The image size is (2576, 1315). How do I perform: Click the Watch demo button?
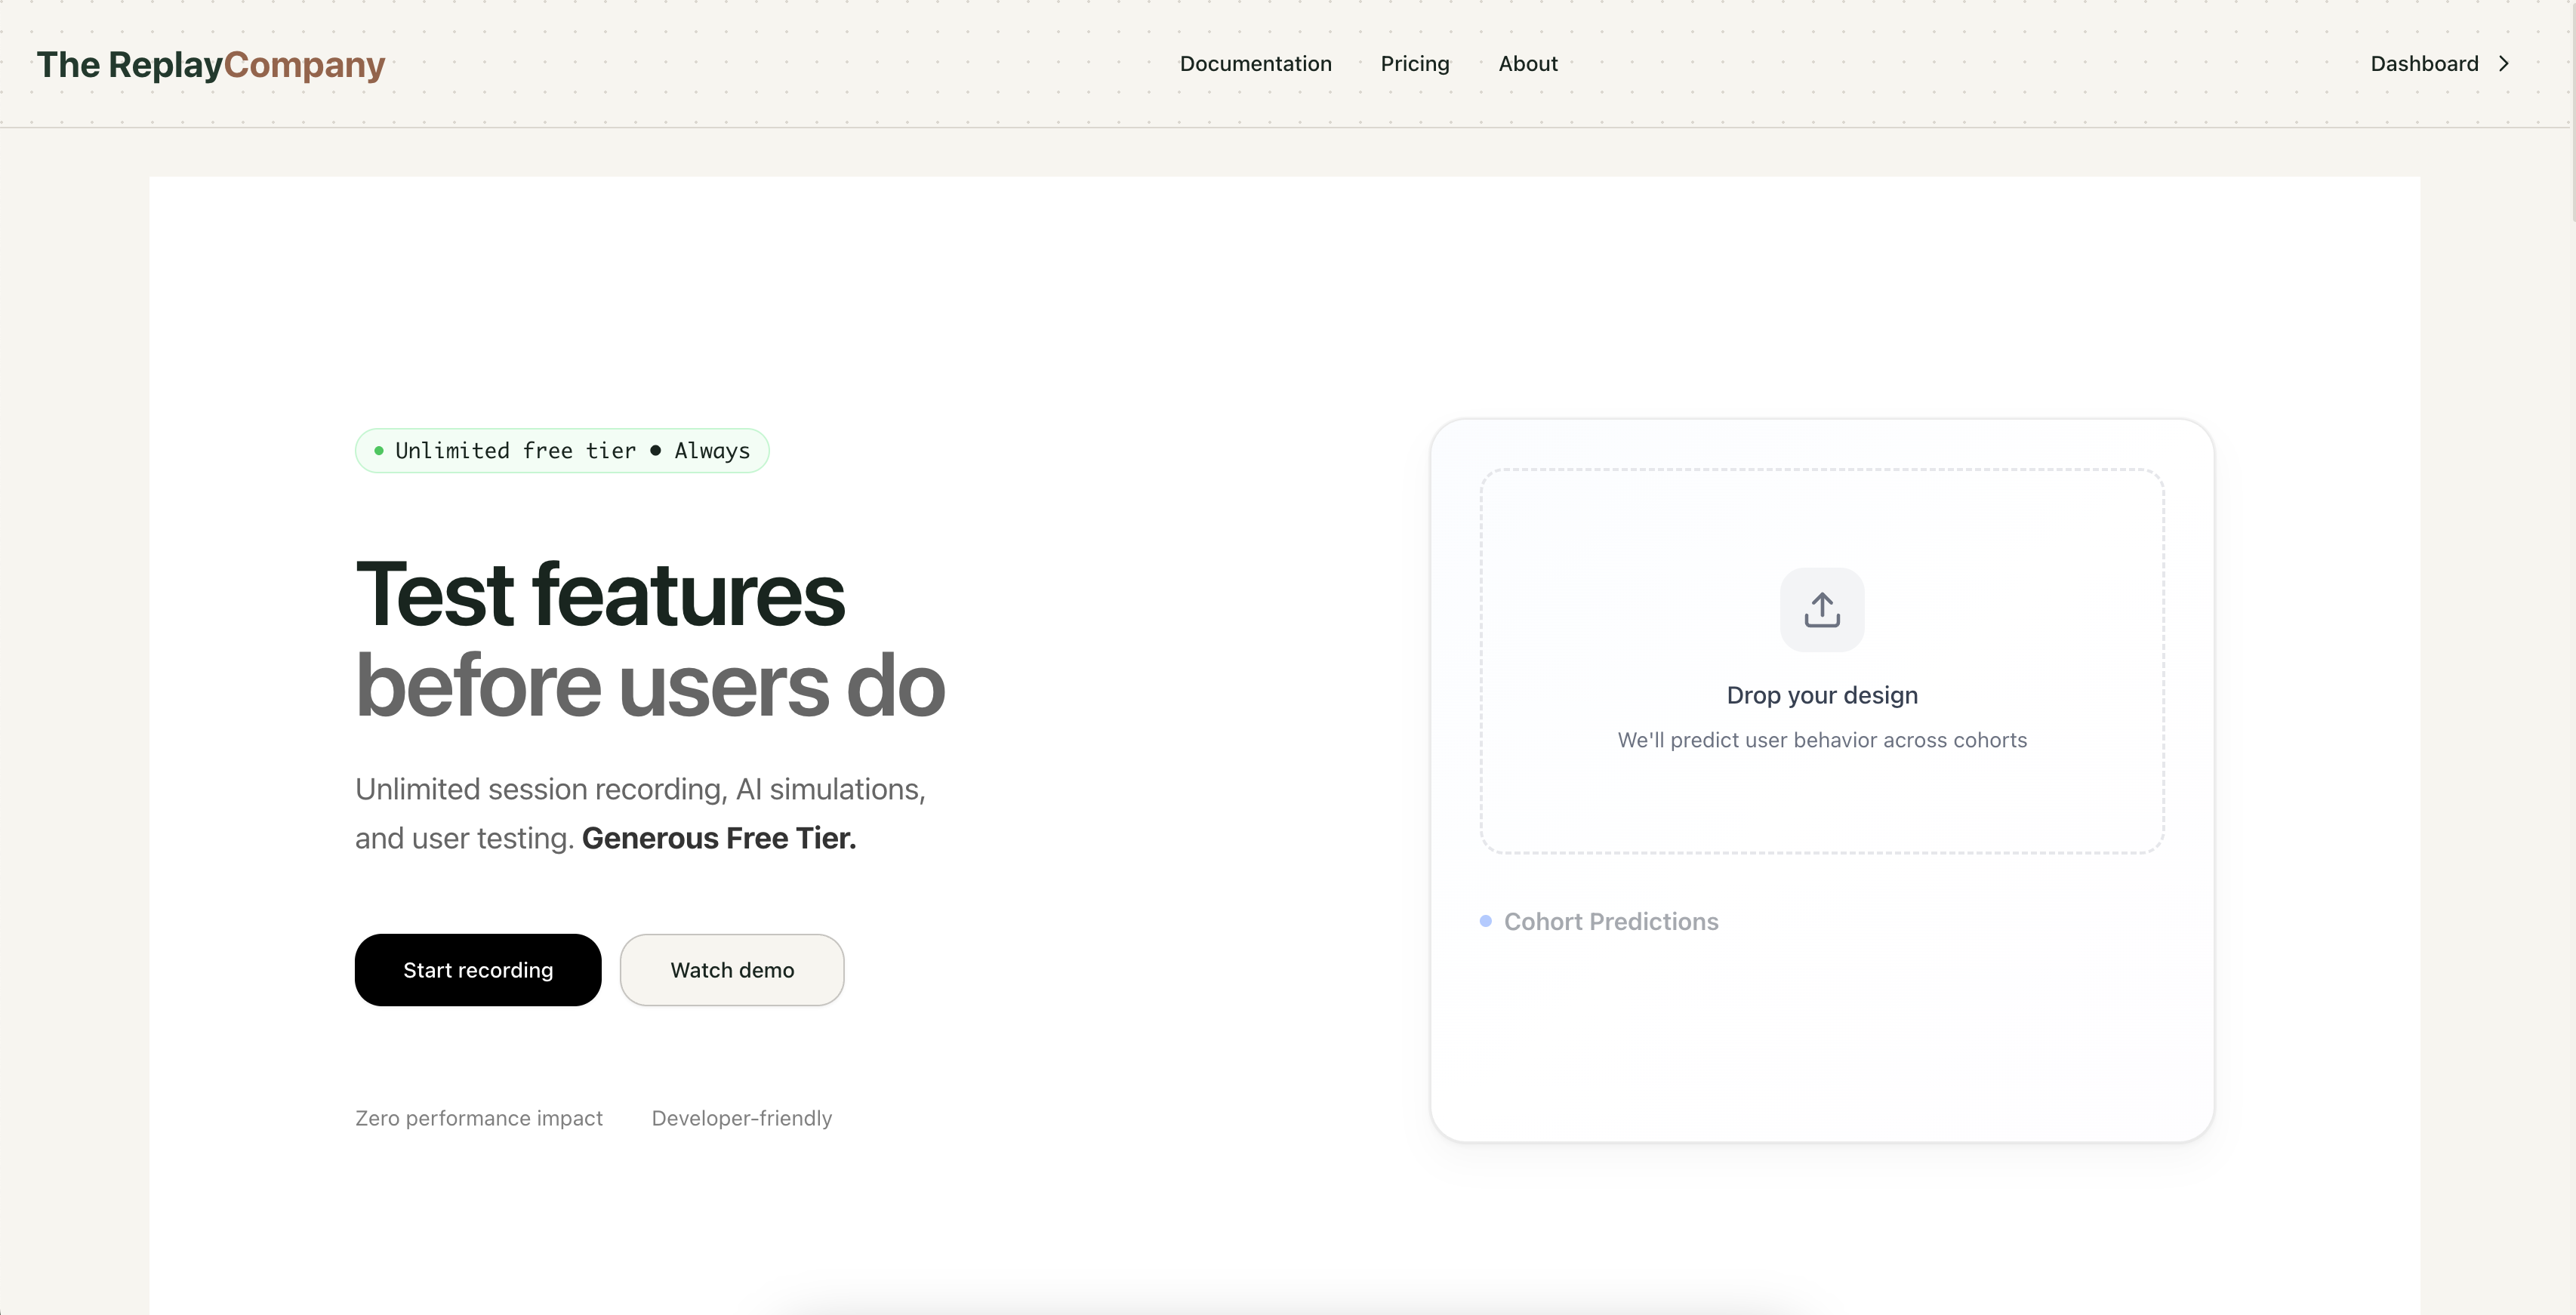click(732, 970)
